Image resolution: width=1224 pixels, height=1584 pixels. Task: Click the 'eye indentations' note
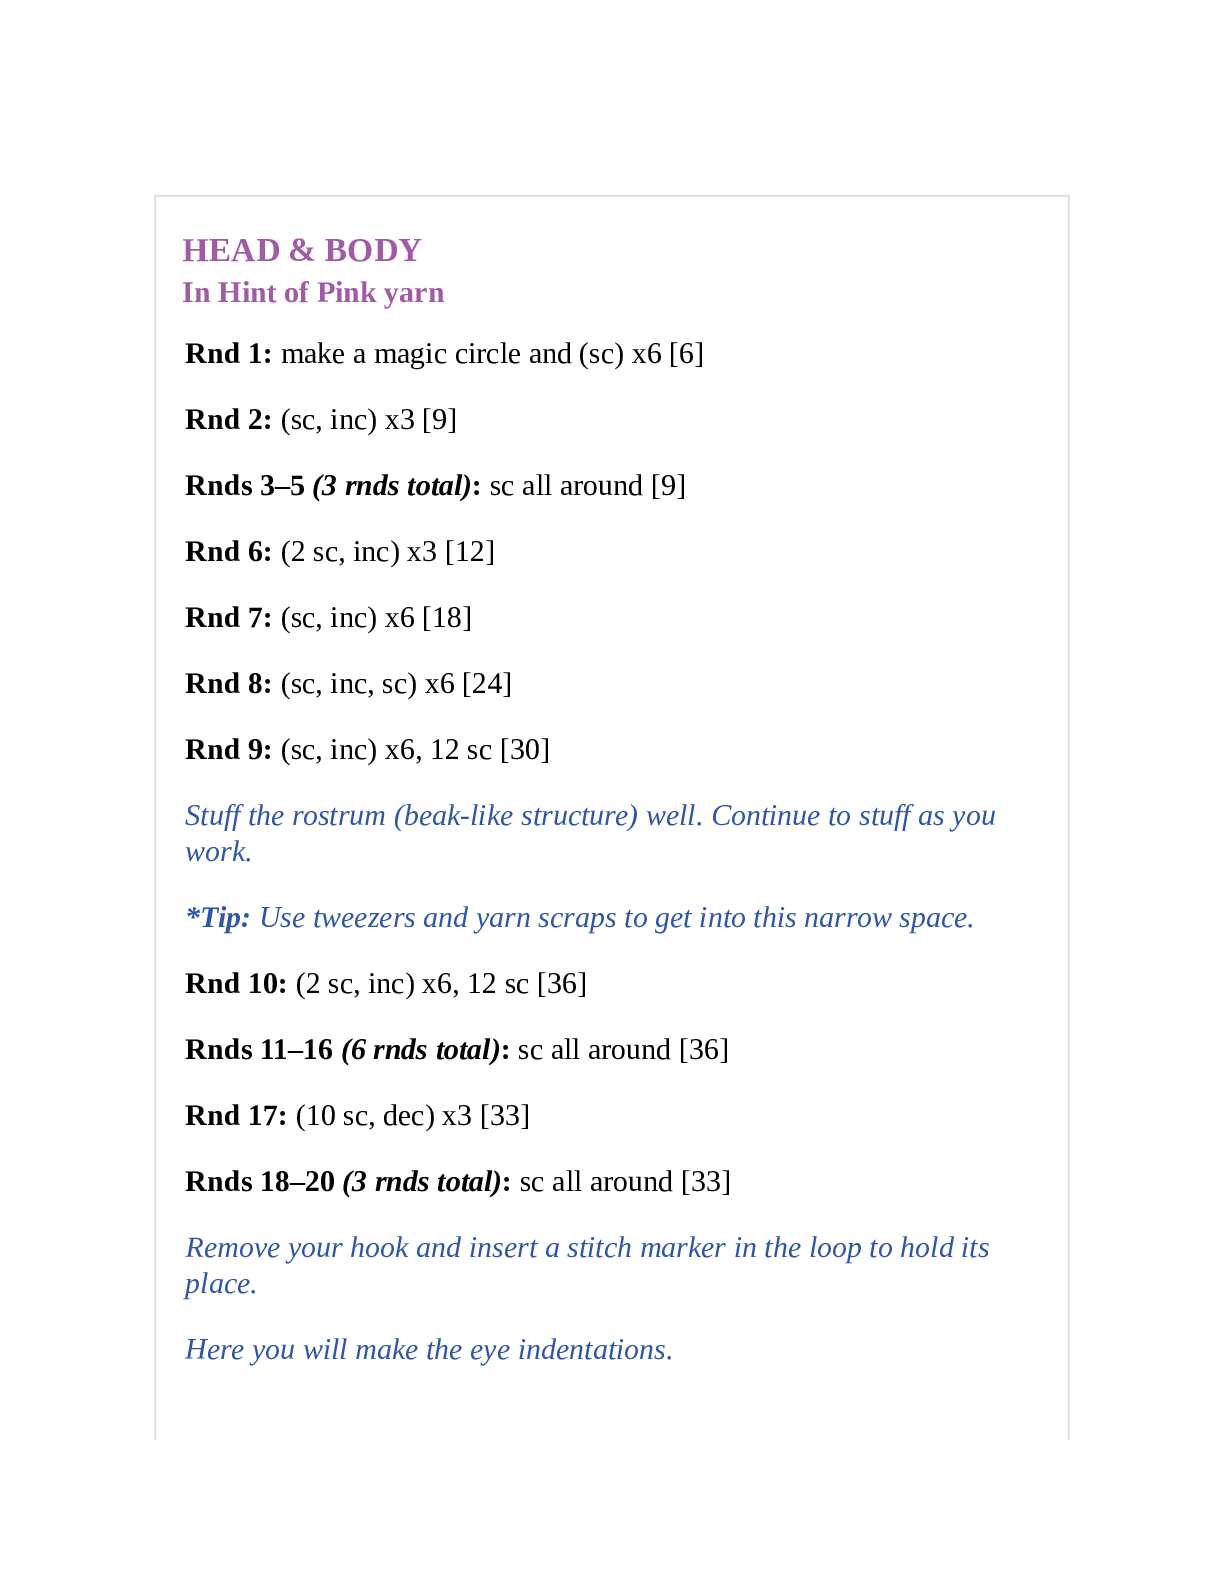pyautogui.click(x=429, y=1350)
